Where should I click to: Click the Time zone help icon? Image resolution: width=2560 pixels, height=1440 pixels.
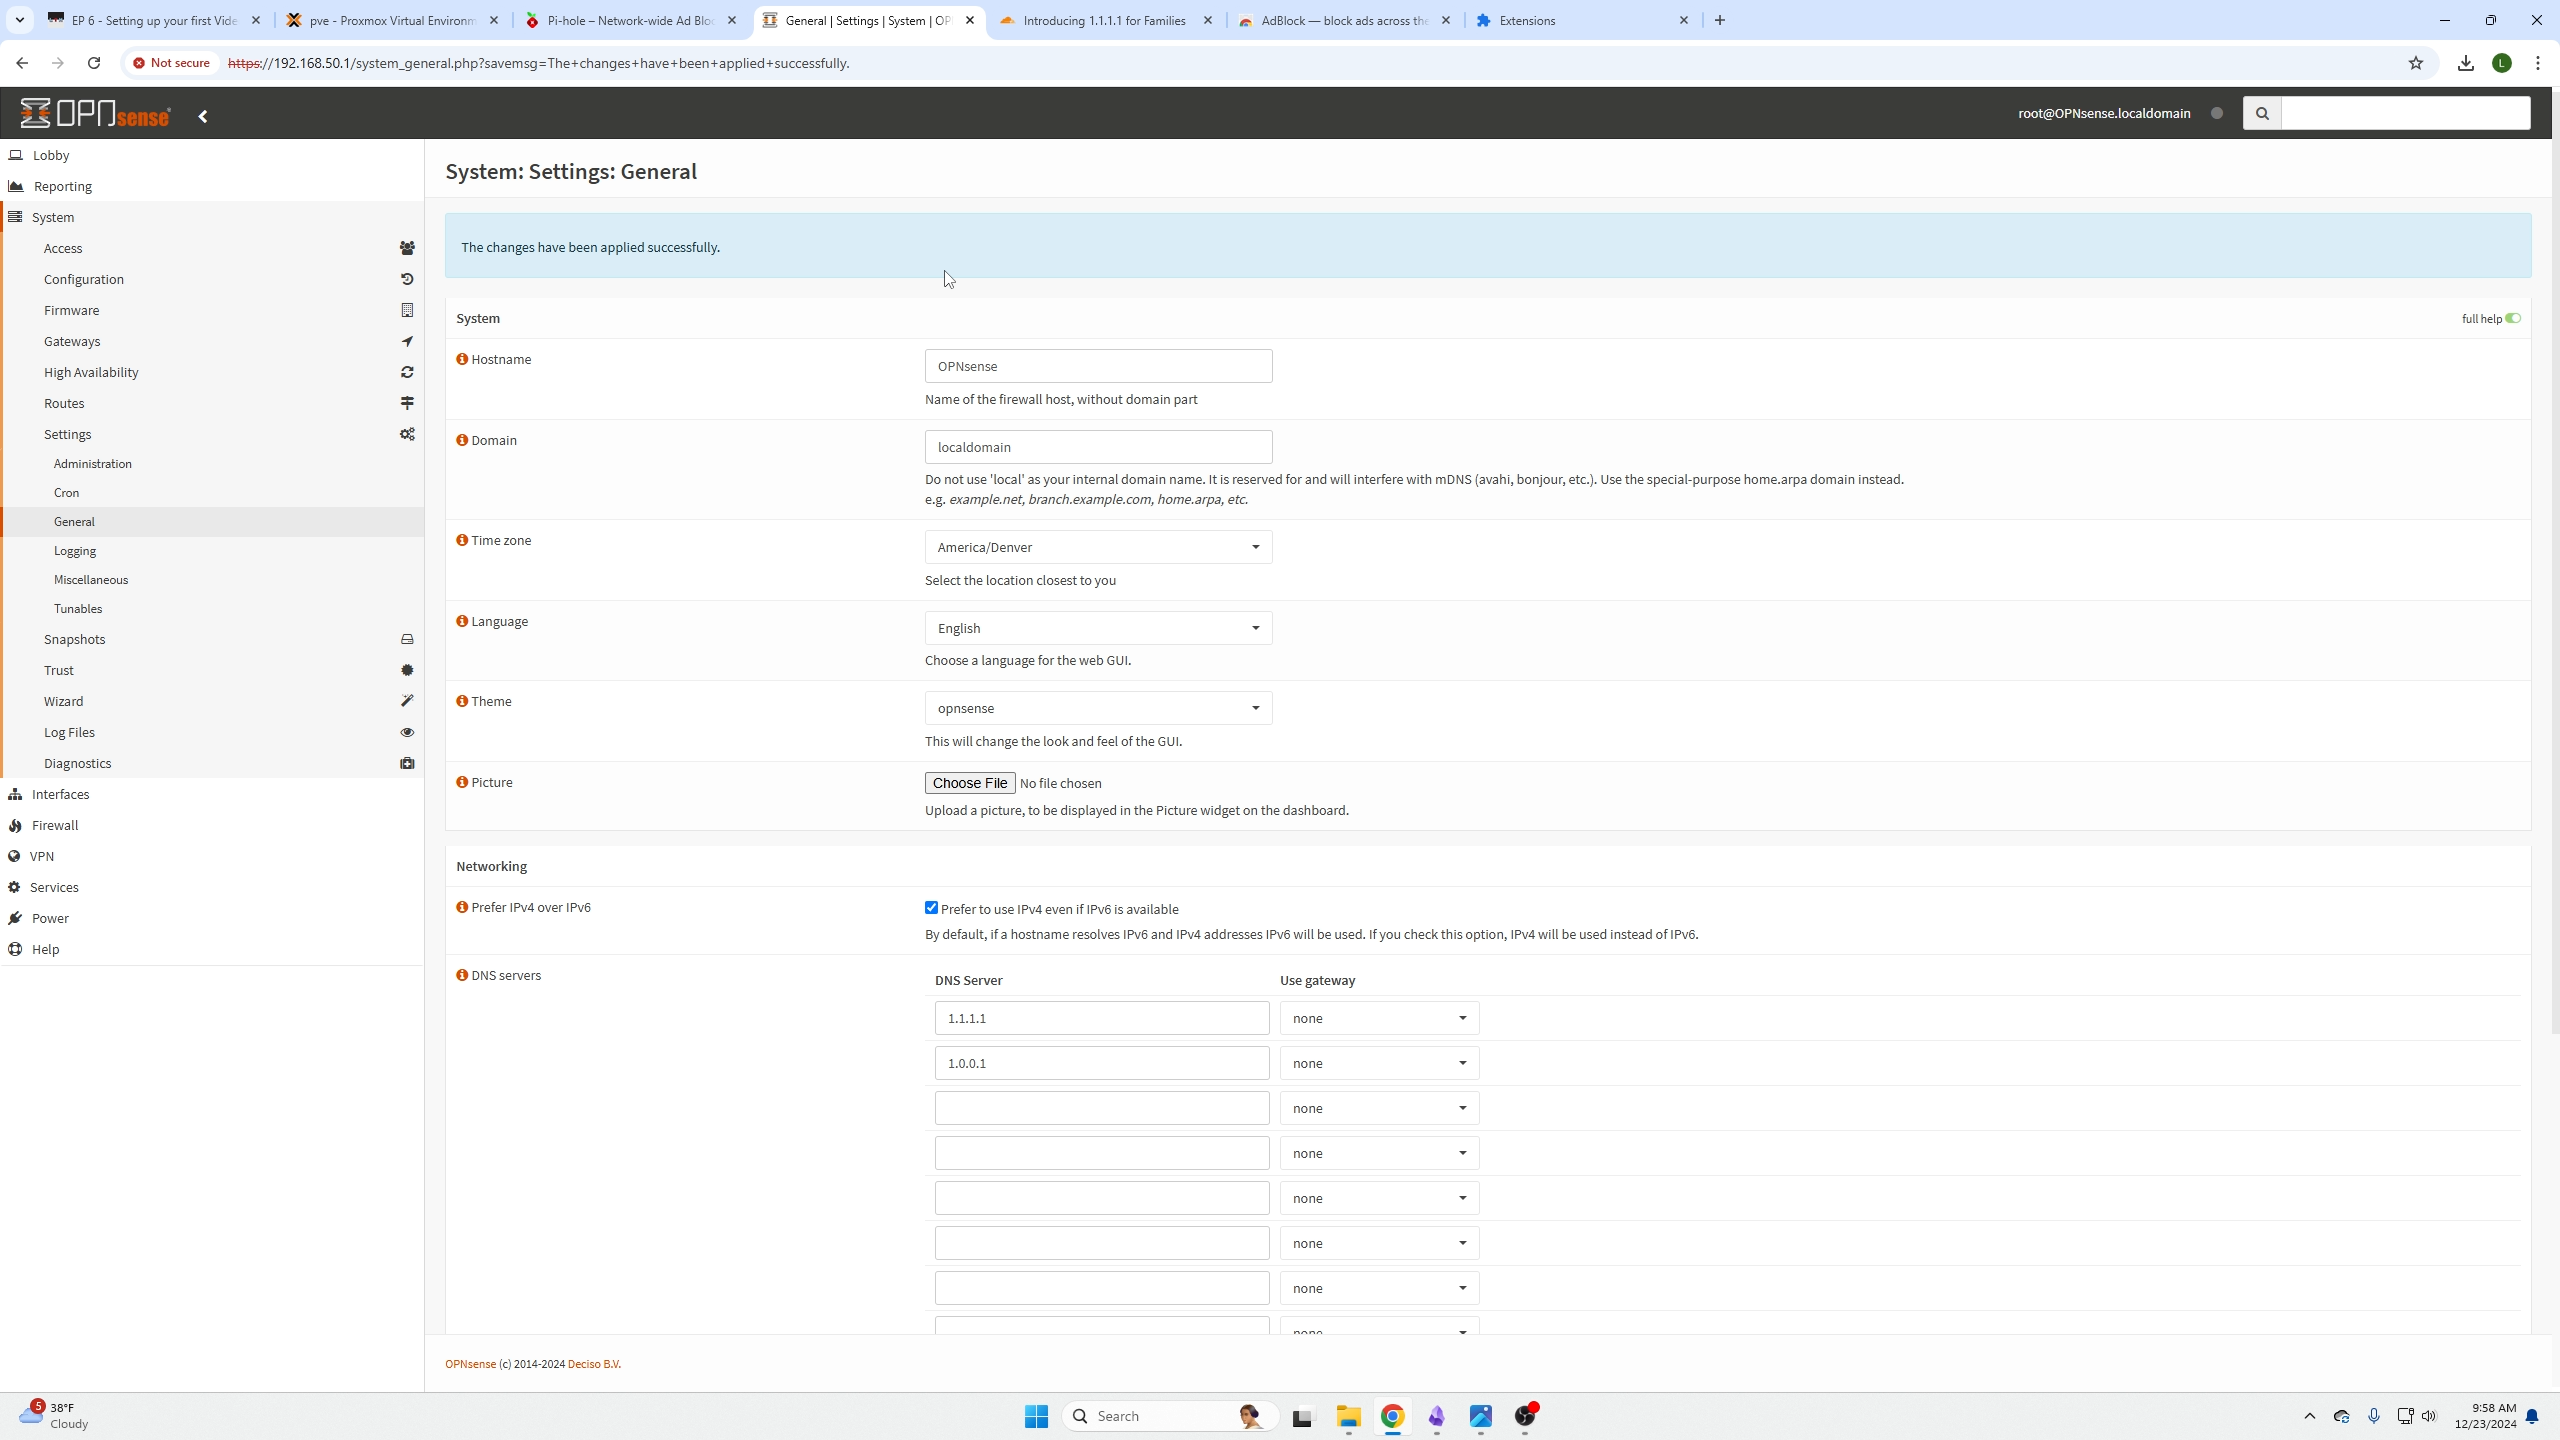(x=462, y=540)
